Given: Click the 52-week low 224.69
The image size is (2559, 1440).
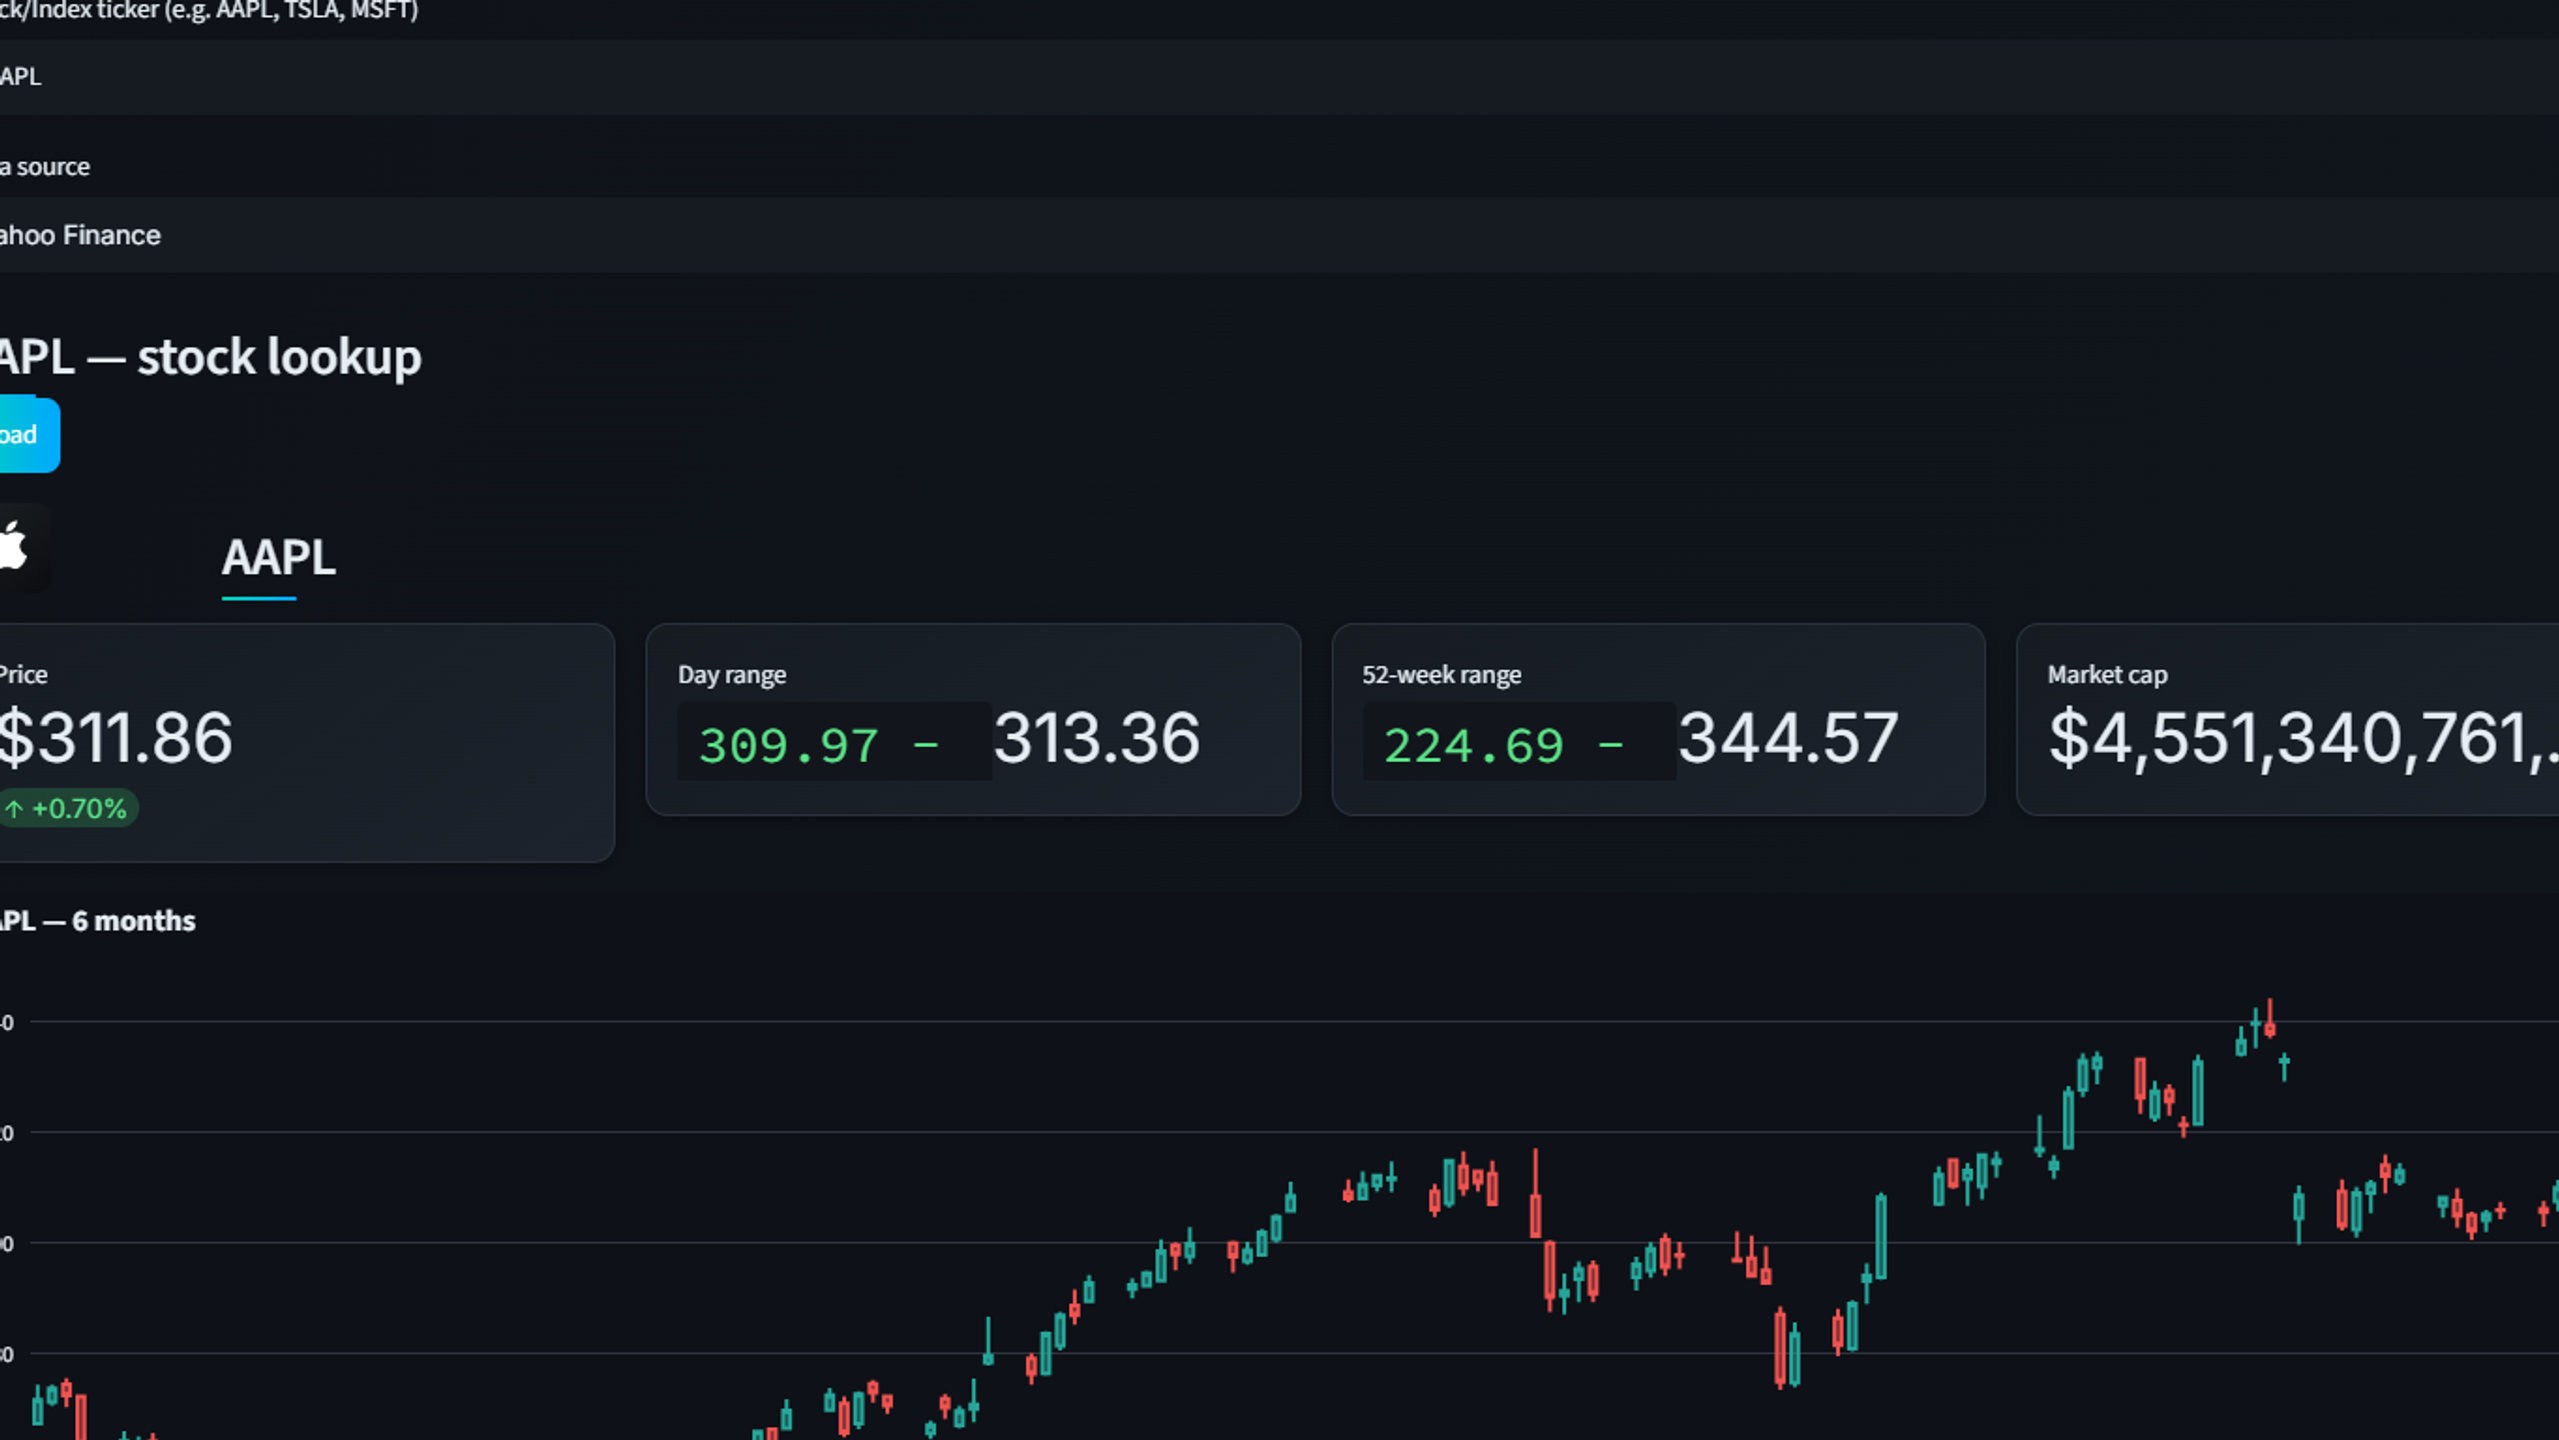Looking at the screenshot, I should (x=1473, y=745).
